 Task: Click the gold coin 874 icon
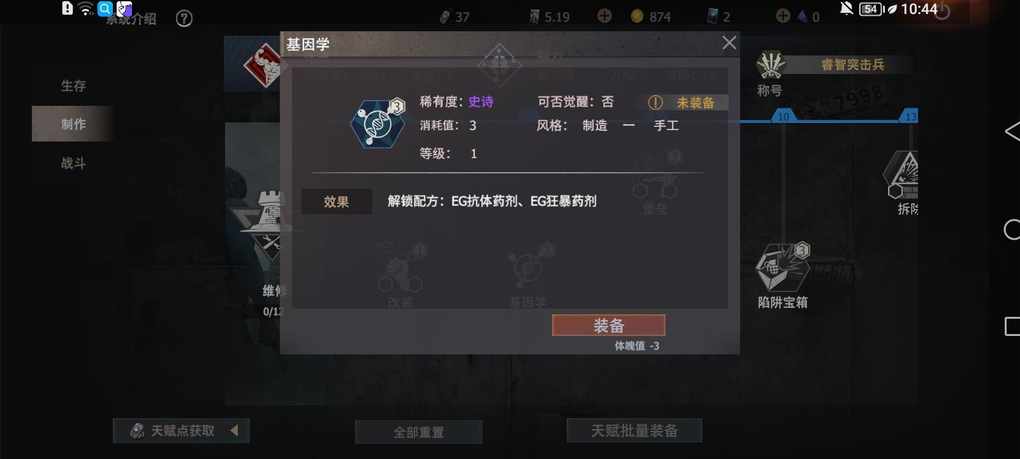coord(637,16)
